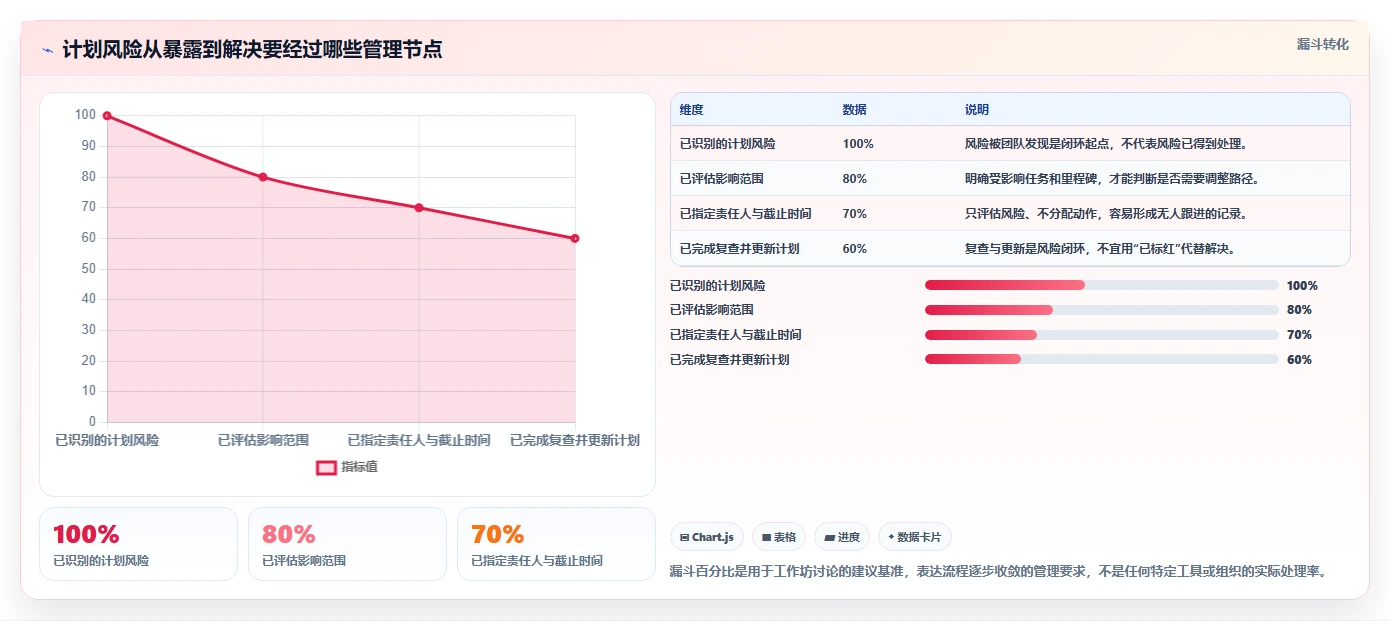Toggle the 指标值 legend swatch

326,467
